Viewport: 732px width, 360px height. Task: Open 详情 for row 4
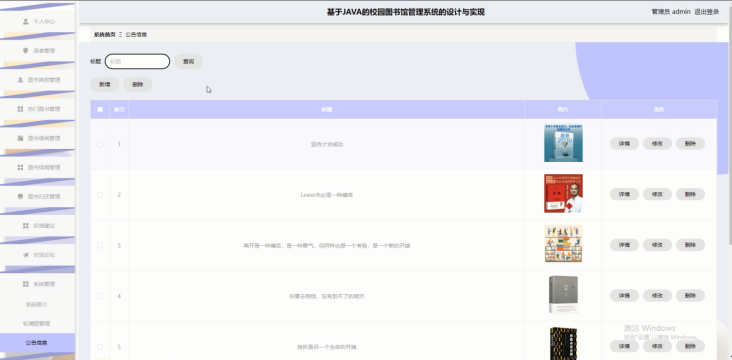click(624, 296)
